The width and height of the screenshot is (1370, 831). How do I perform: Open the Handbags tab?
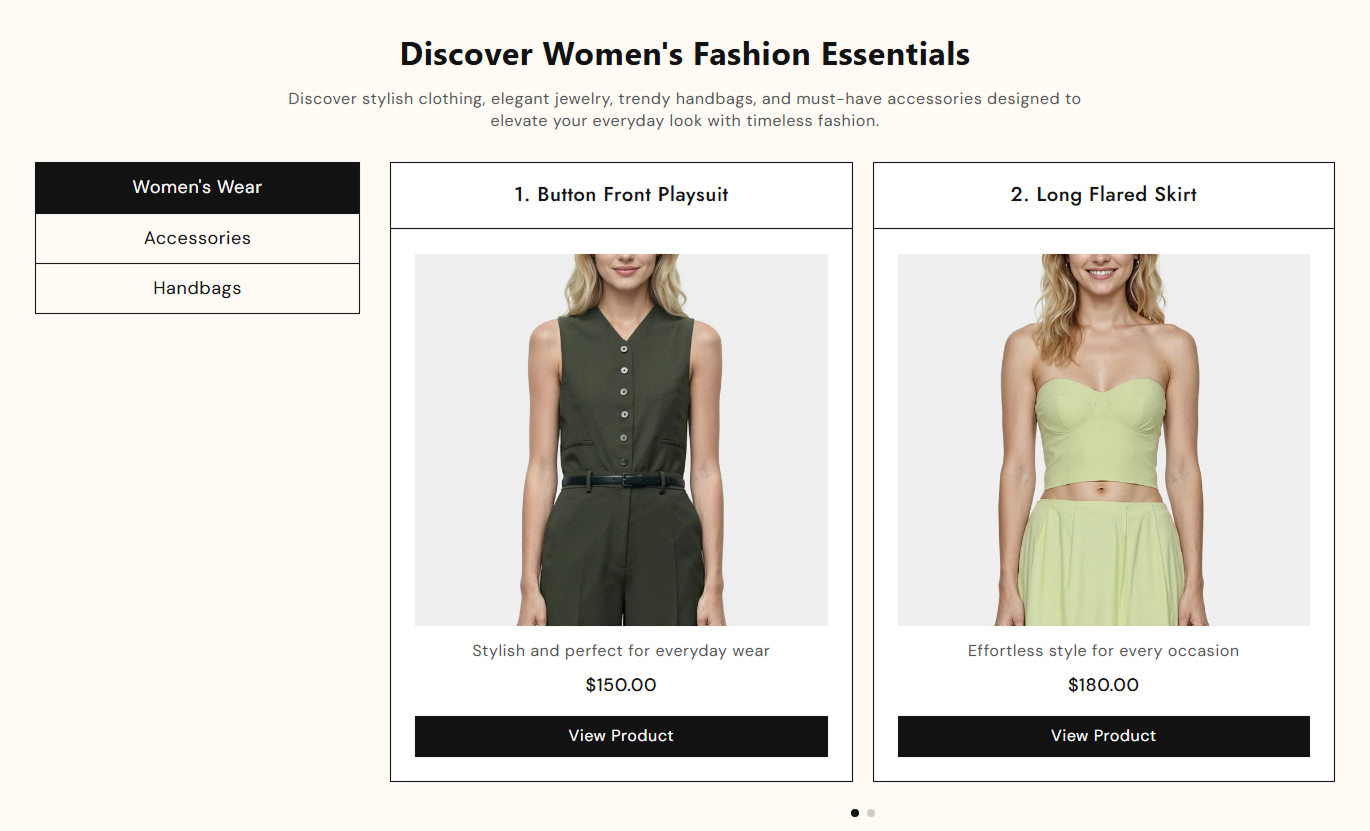197,288
